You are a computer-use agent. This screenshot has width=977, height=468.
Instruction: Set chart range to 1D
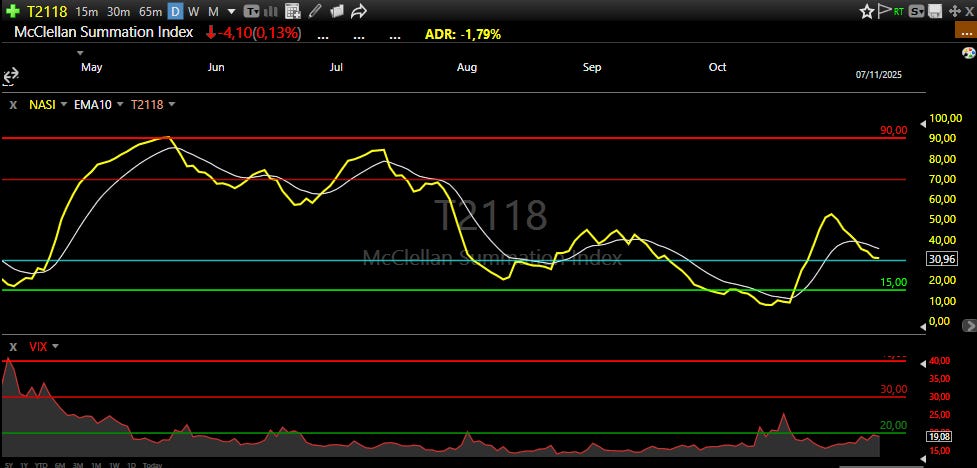[x=132, y=465]
